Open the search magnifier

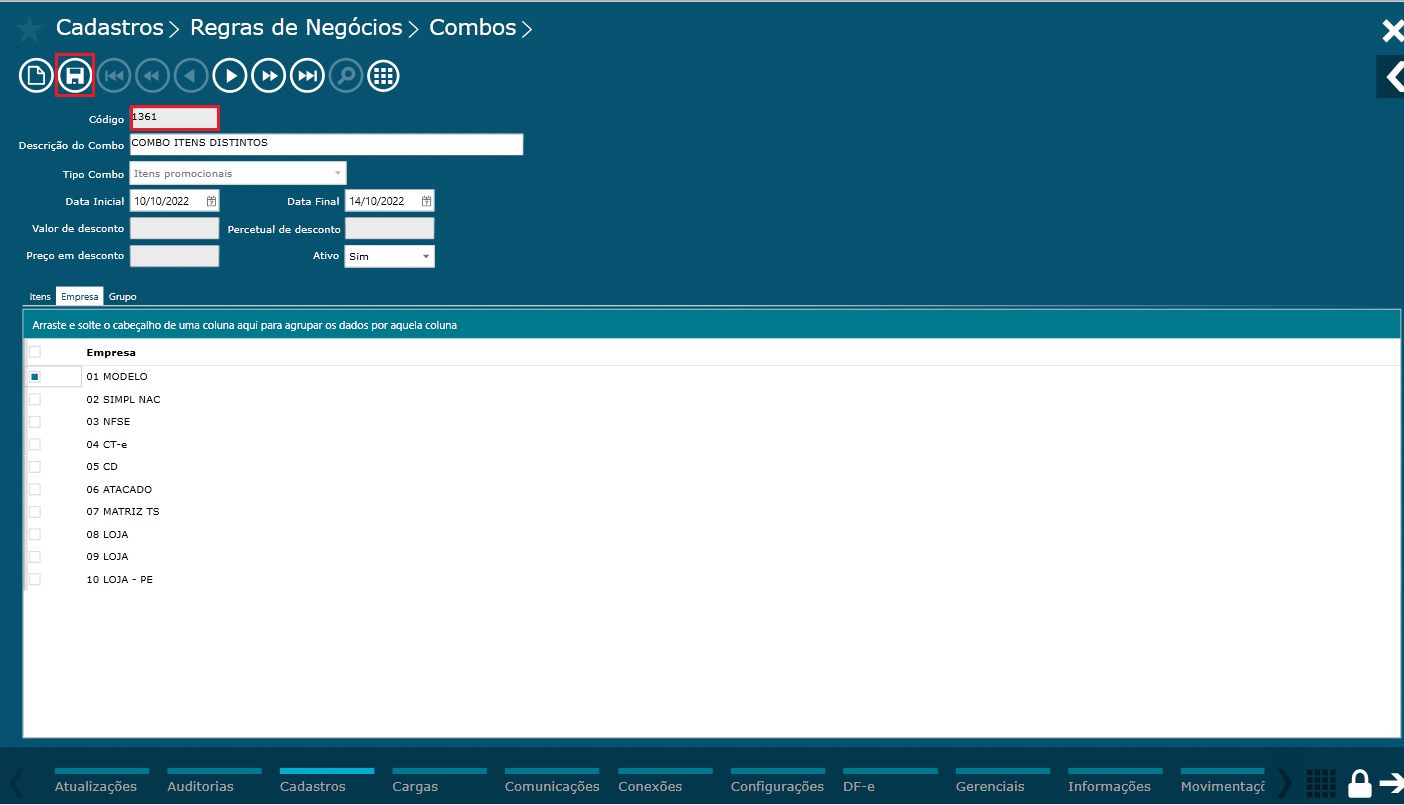(x=346, y=75)
